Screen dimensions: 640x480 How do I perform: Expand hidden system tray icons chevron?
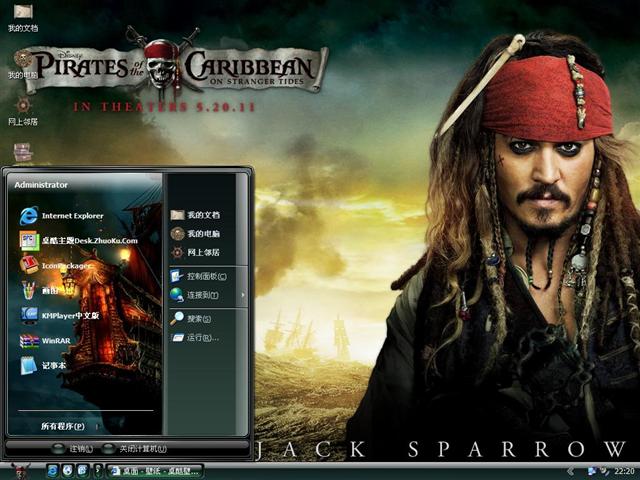pos(571,471)
